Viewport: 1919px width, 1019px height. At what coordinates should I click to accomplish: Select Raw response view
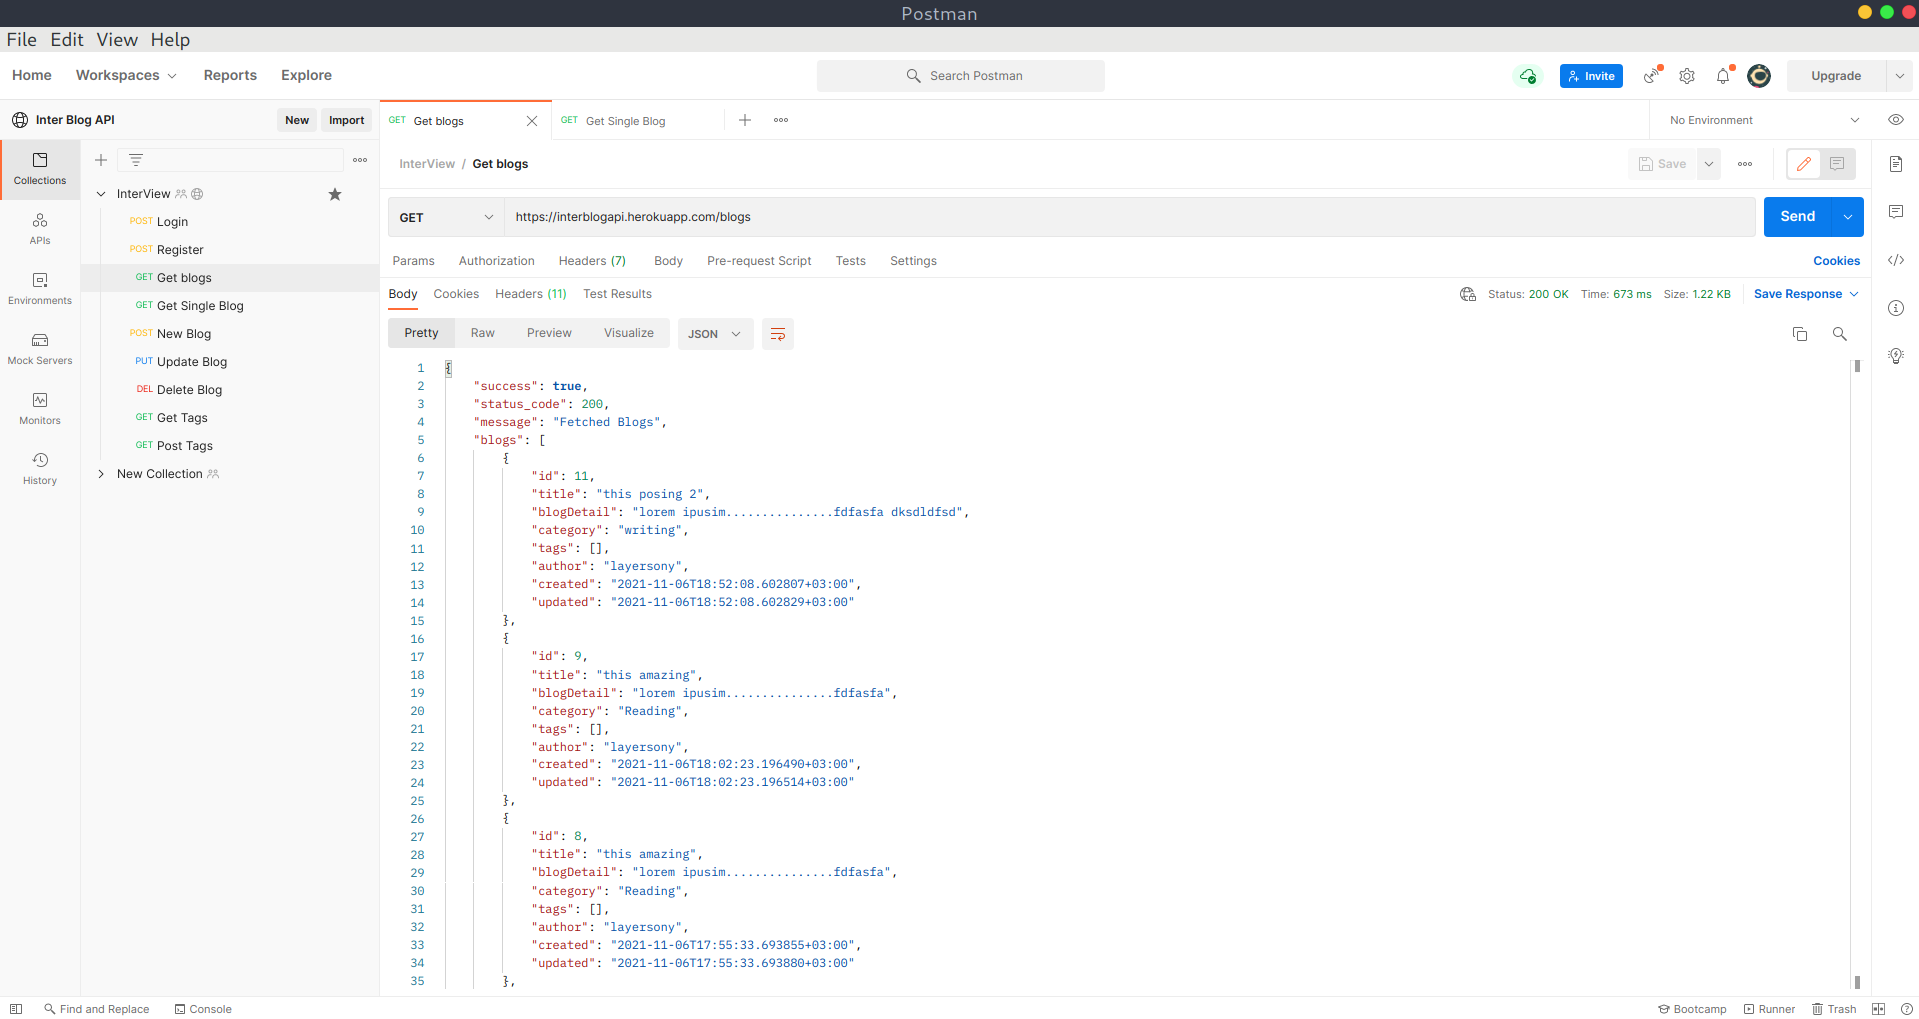[483, 333]
